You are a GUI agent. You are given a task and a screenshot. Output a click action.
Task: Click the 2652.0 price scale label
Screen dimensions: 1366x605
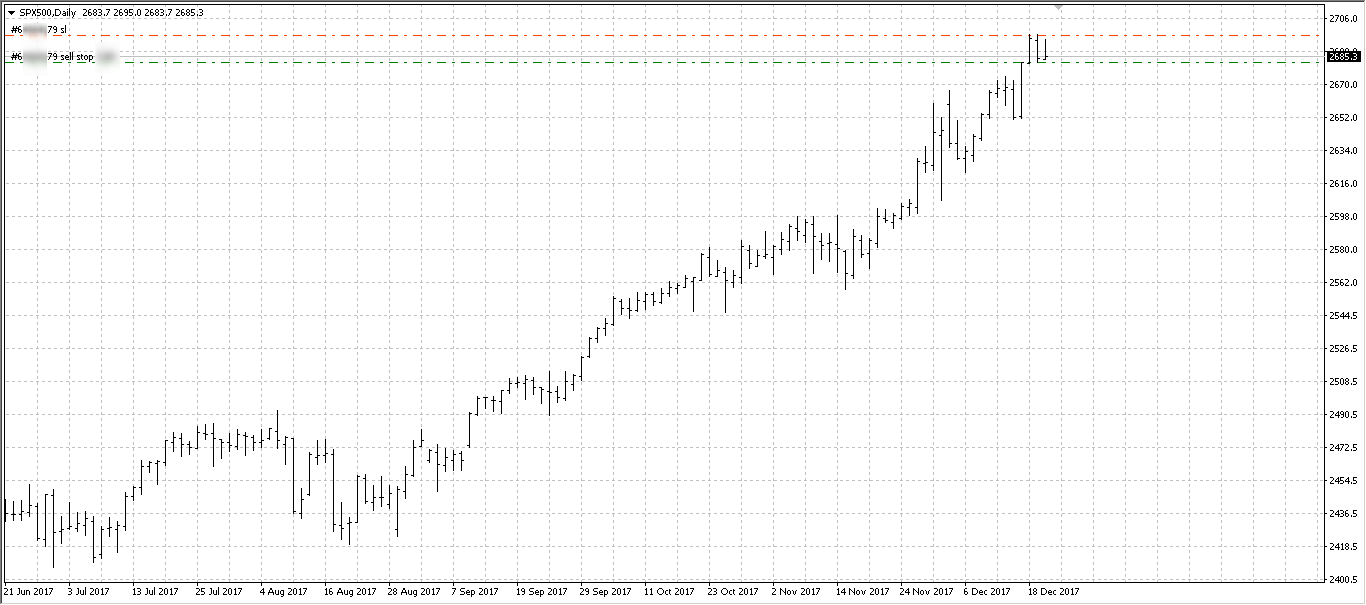[x=1342, y=118]
